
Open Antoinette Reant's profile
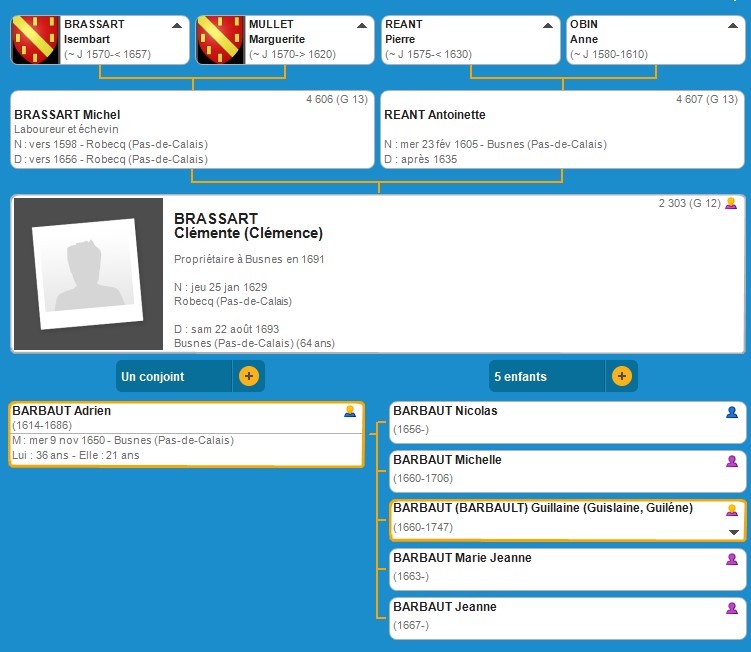pos(435,115)
